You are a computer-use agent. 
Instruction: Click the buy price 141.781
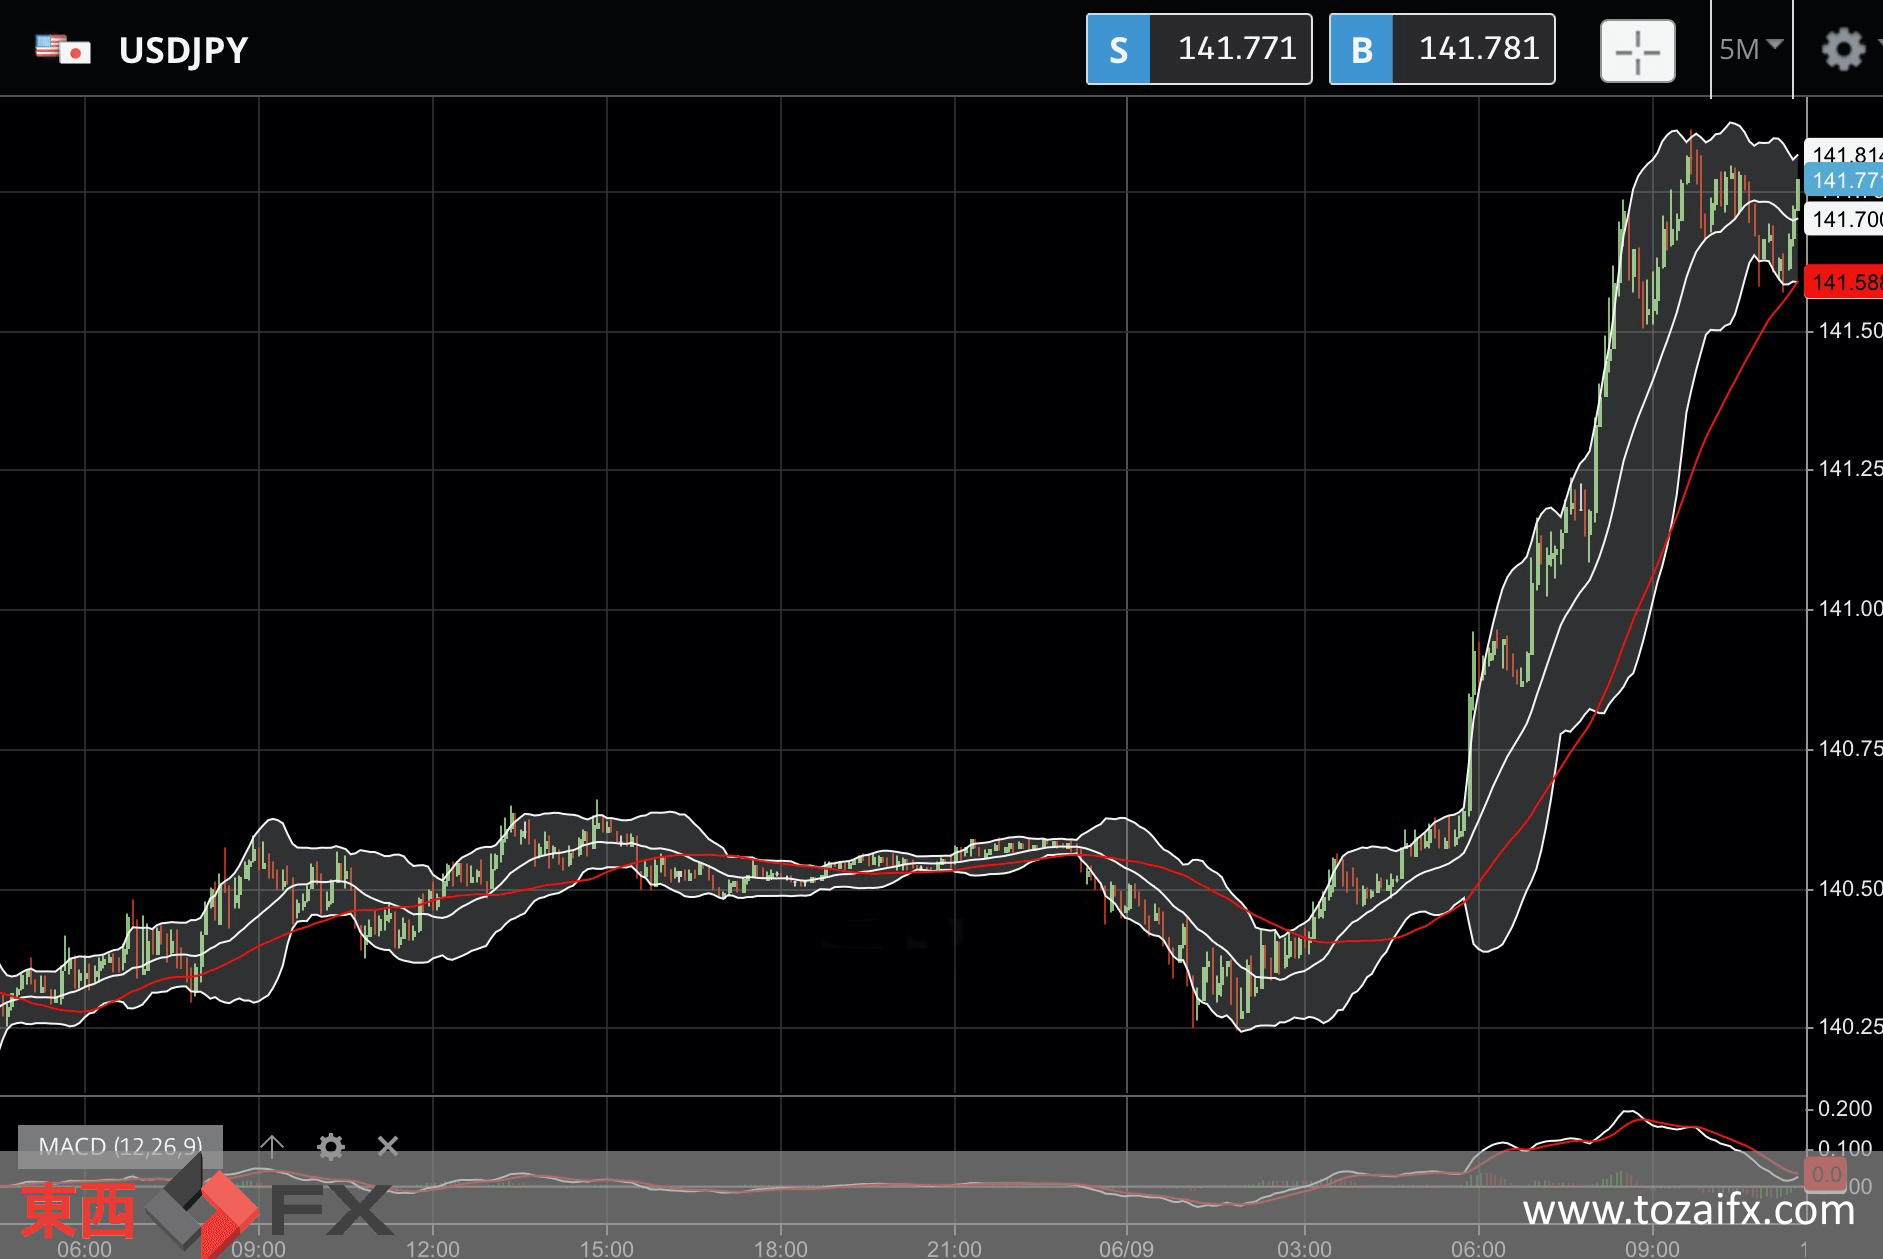(x=1479, y=49)
